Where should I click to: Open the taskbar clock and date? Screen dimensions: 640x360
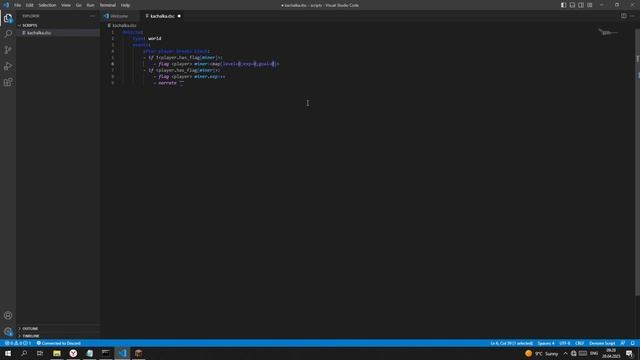coord(611,353)
